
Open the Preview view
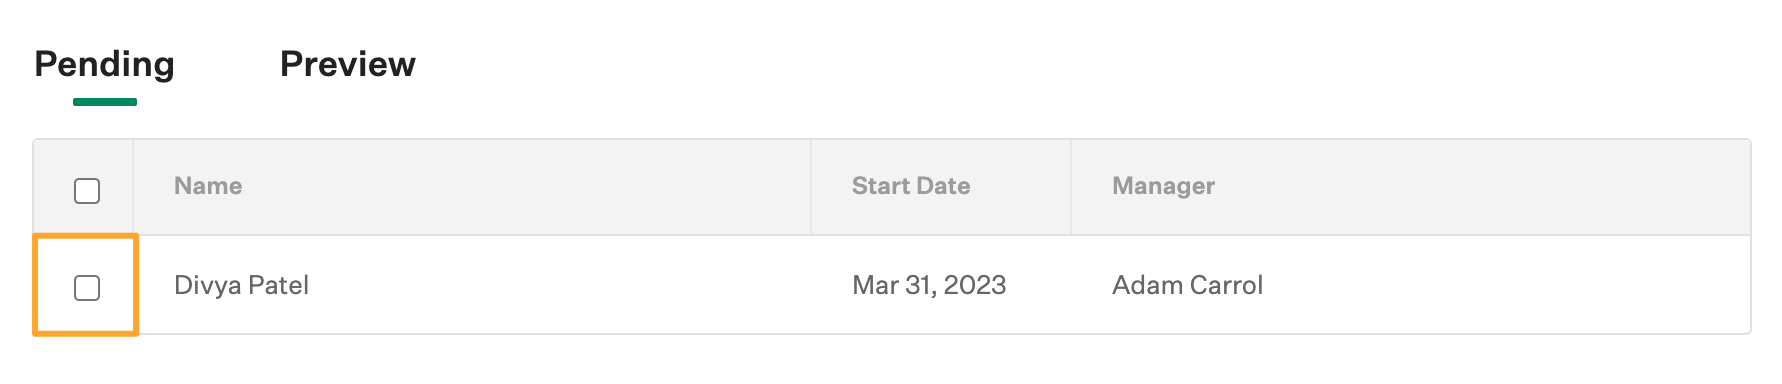347,64
